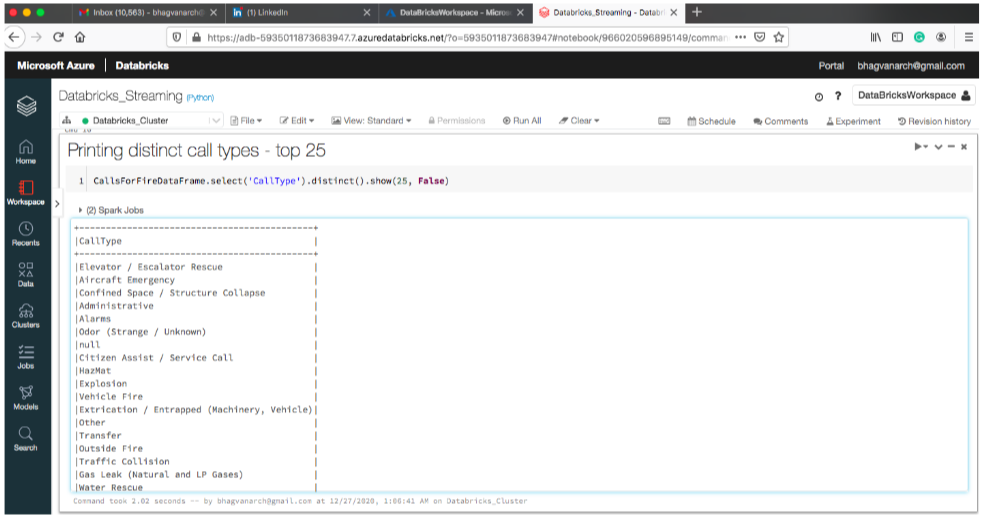Open Revision history
The width and height of the screenshot is (981, 516).
tap(934, 121)
